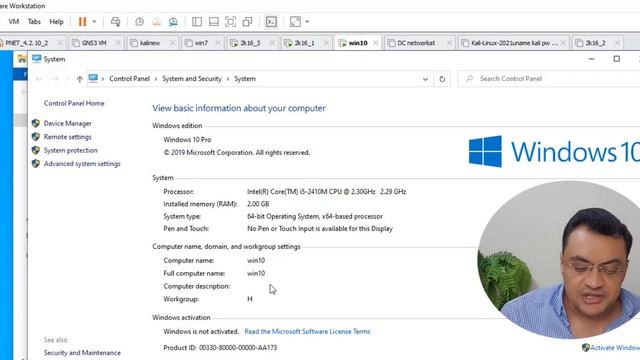Select System and Security breadcrumb
This screenshot has height=360, width=640.
tap(192, 79)
